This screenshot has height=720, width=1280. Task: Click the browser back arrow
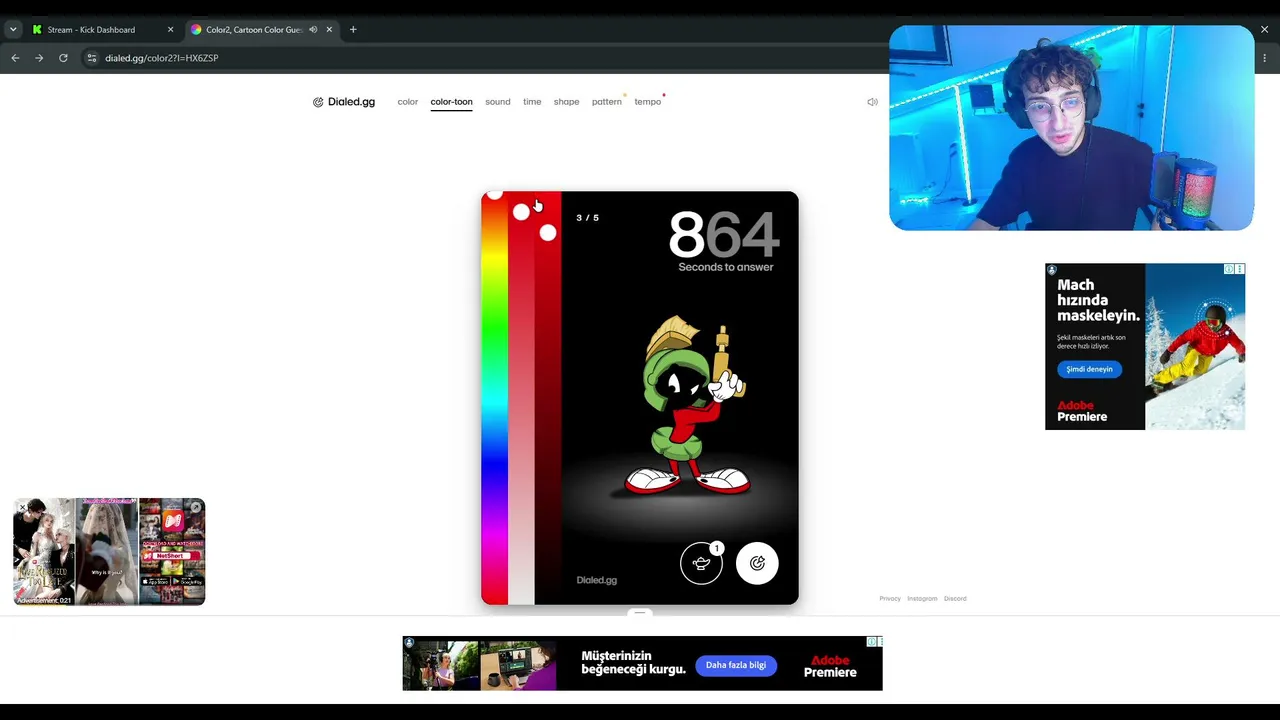point(15,58)
